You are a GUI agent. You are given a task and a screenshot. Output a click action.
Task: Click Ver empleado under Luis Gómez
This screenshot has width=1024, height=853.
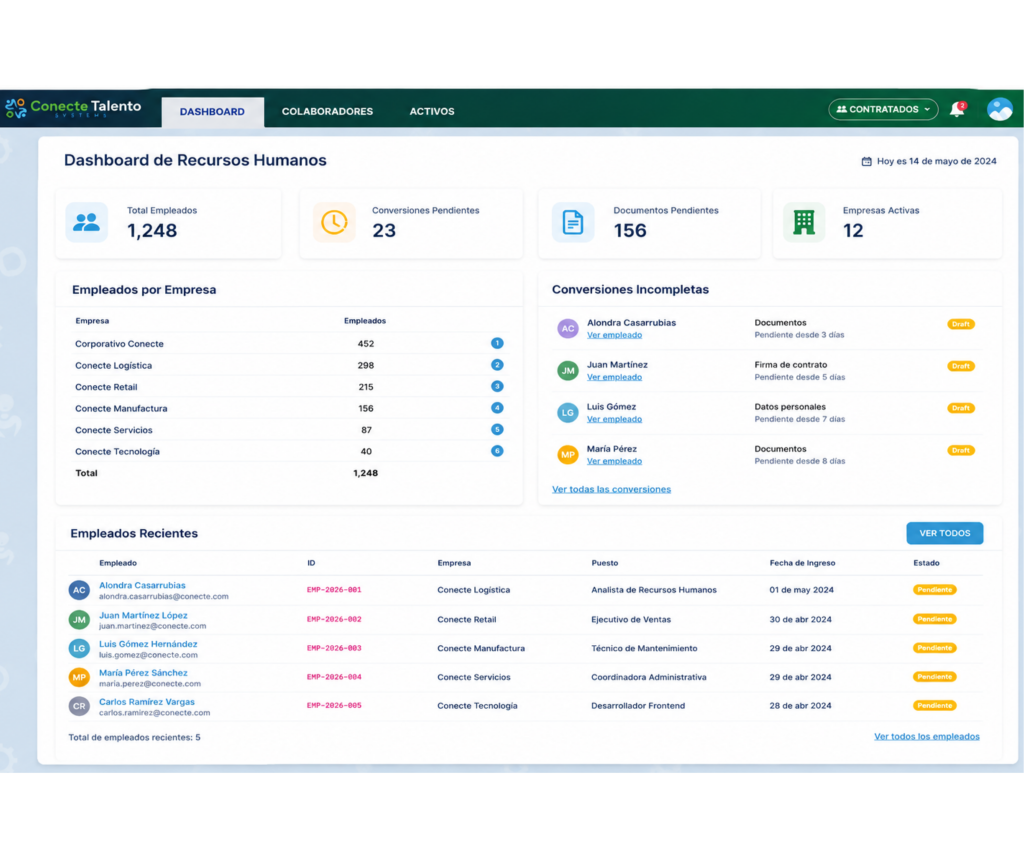click(614, 419)
